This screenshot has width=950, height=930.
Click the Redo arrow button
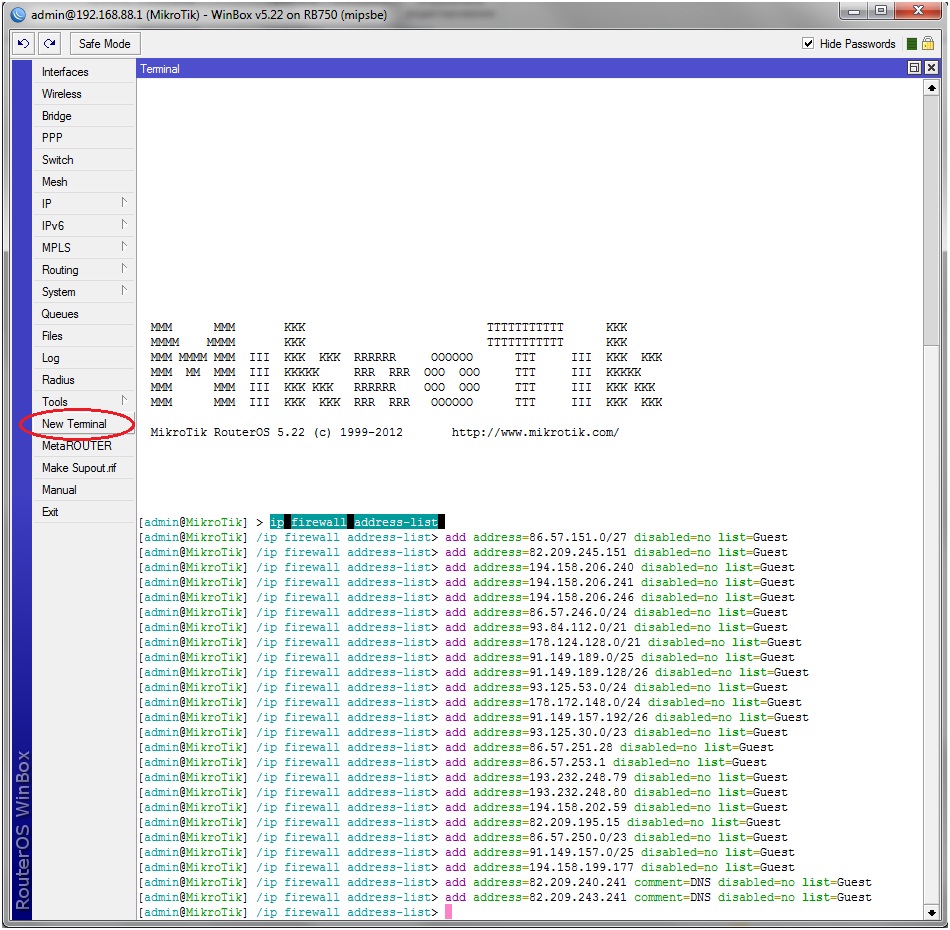click(50, 44)
